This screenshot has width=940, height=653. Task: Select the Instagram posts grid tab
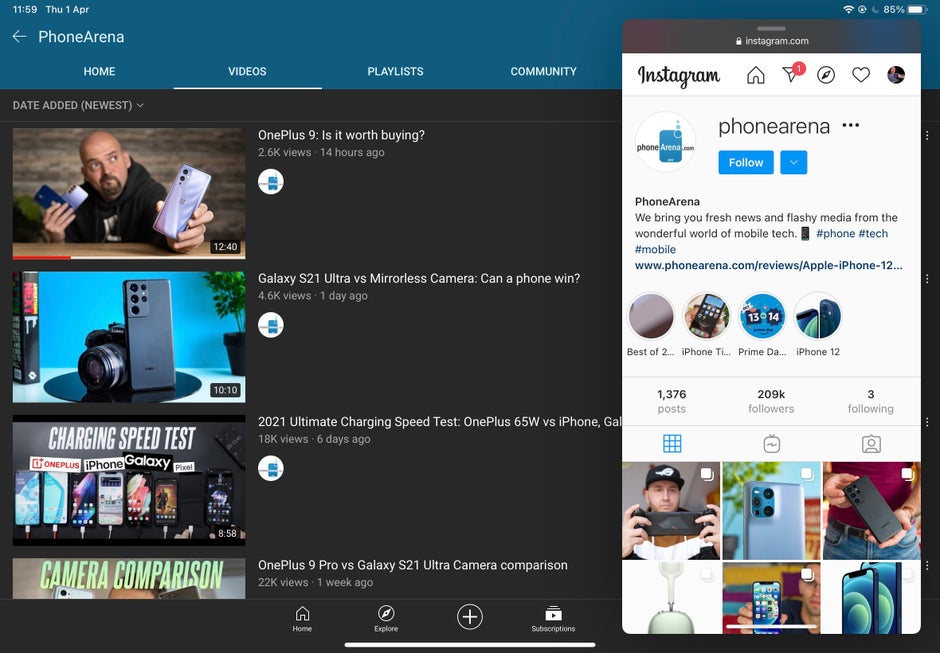point(672,444)
